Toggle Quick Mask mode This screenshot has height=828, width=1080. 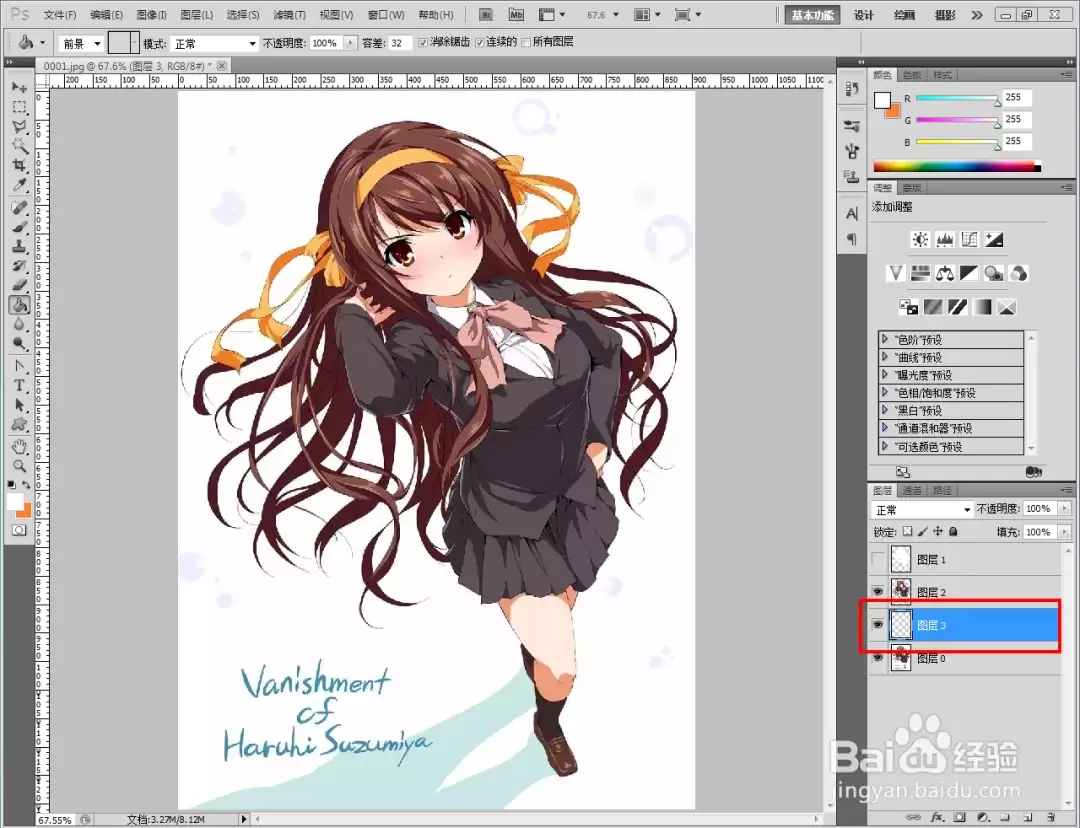click(x=19, y=530)
